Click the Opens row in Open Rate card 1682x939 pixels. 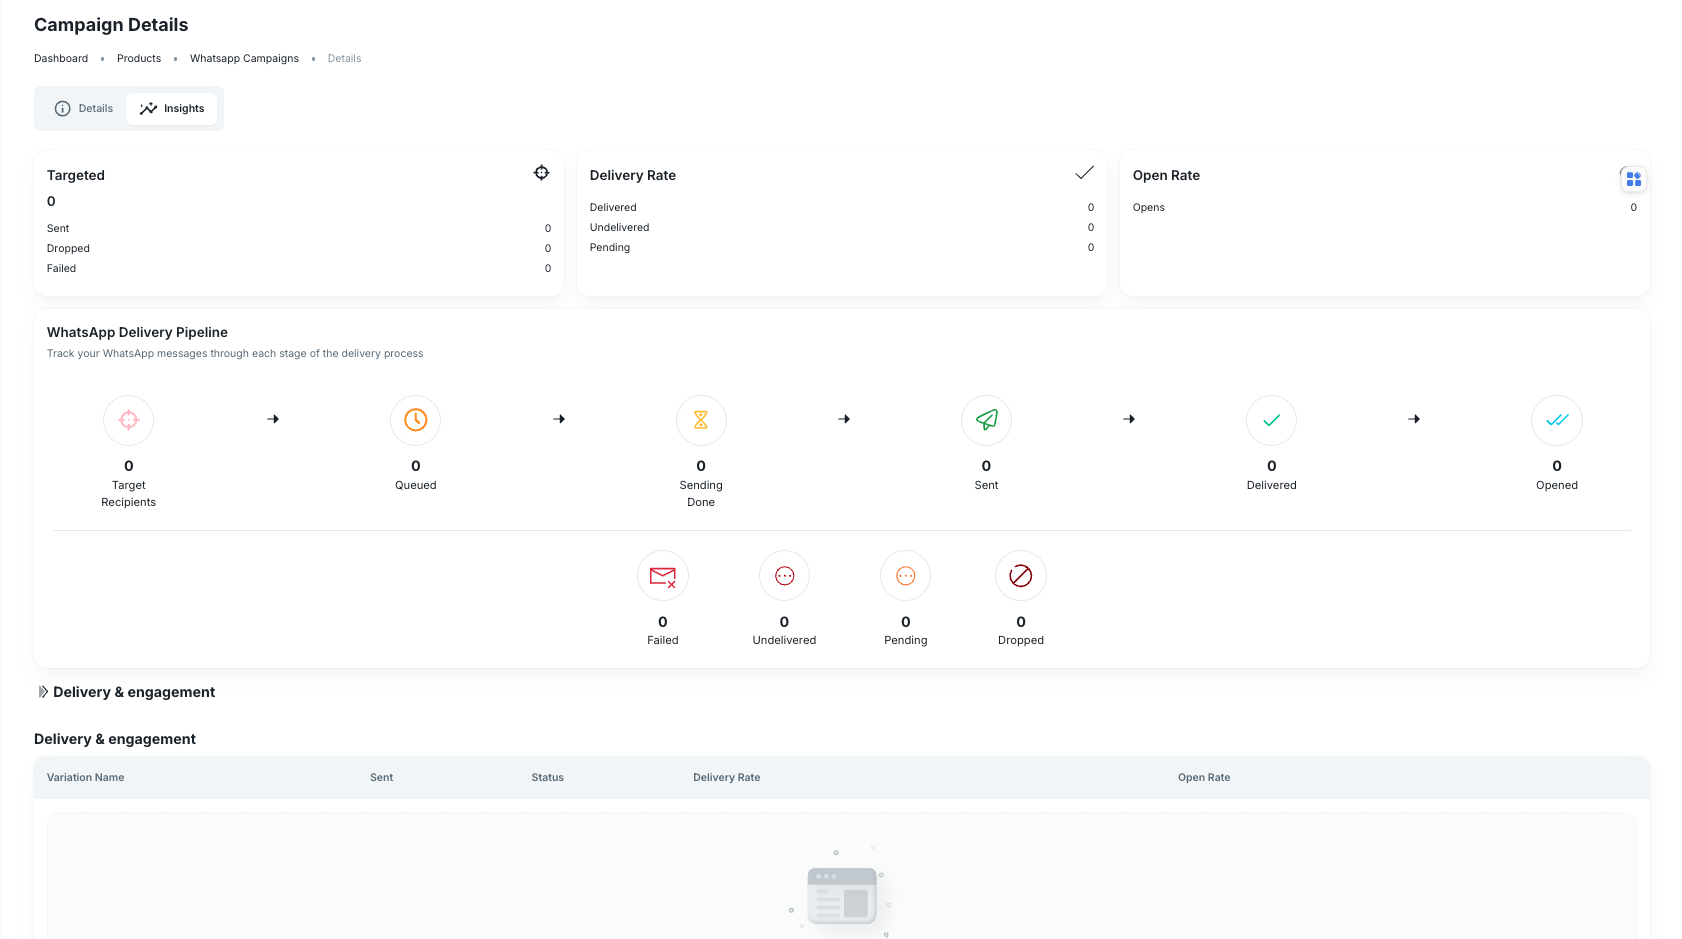[1384, 207]
